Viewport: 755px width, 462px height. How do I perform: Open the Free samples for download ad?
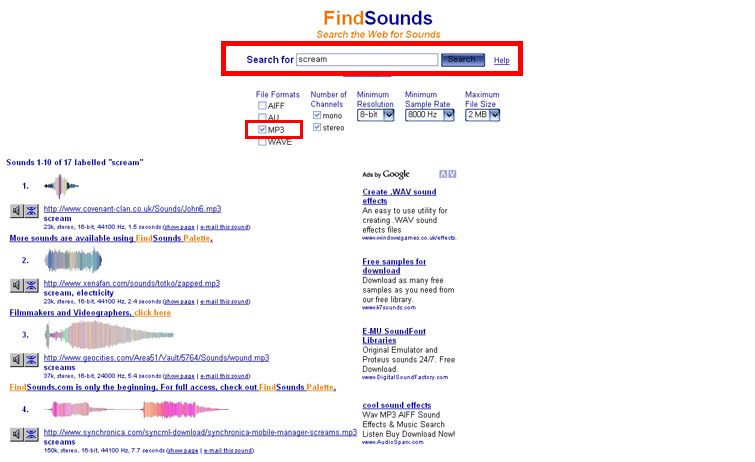394,266
